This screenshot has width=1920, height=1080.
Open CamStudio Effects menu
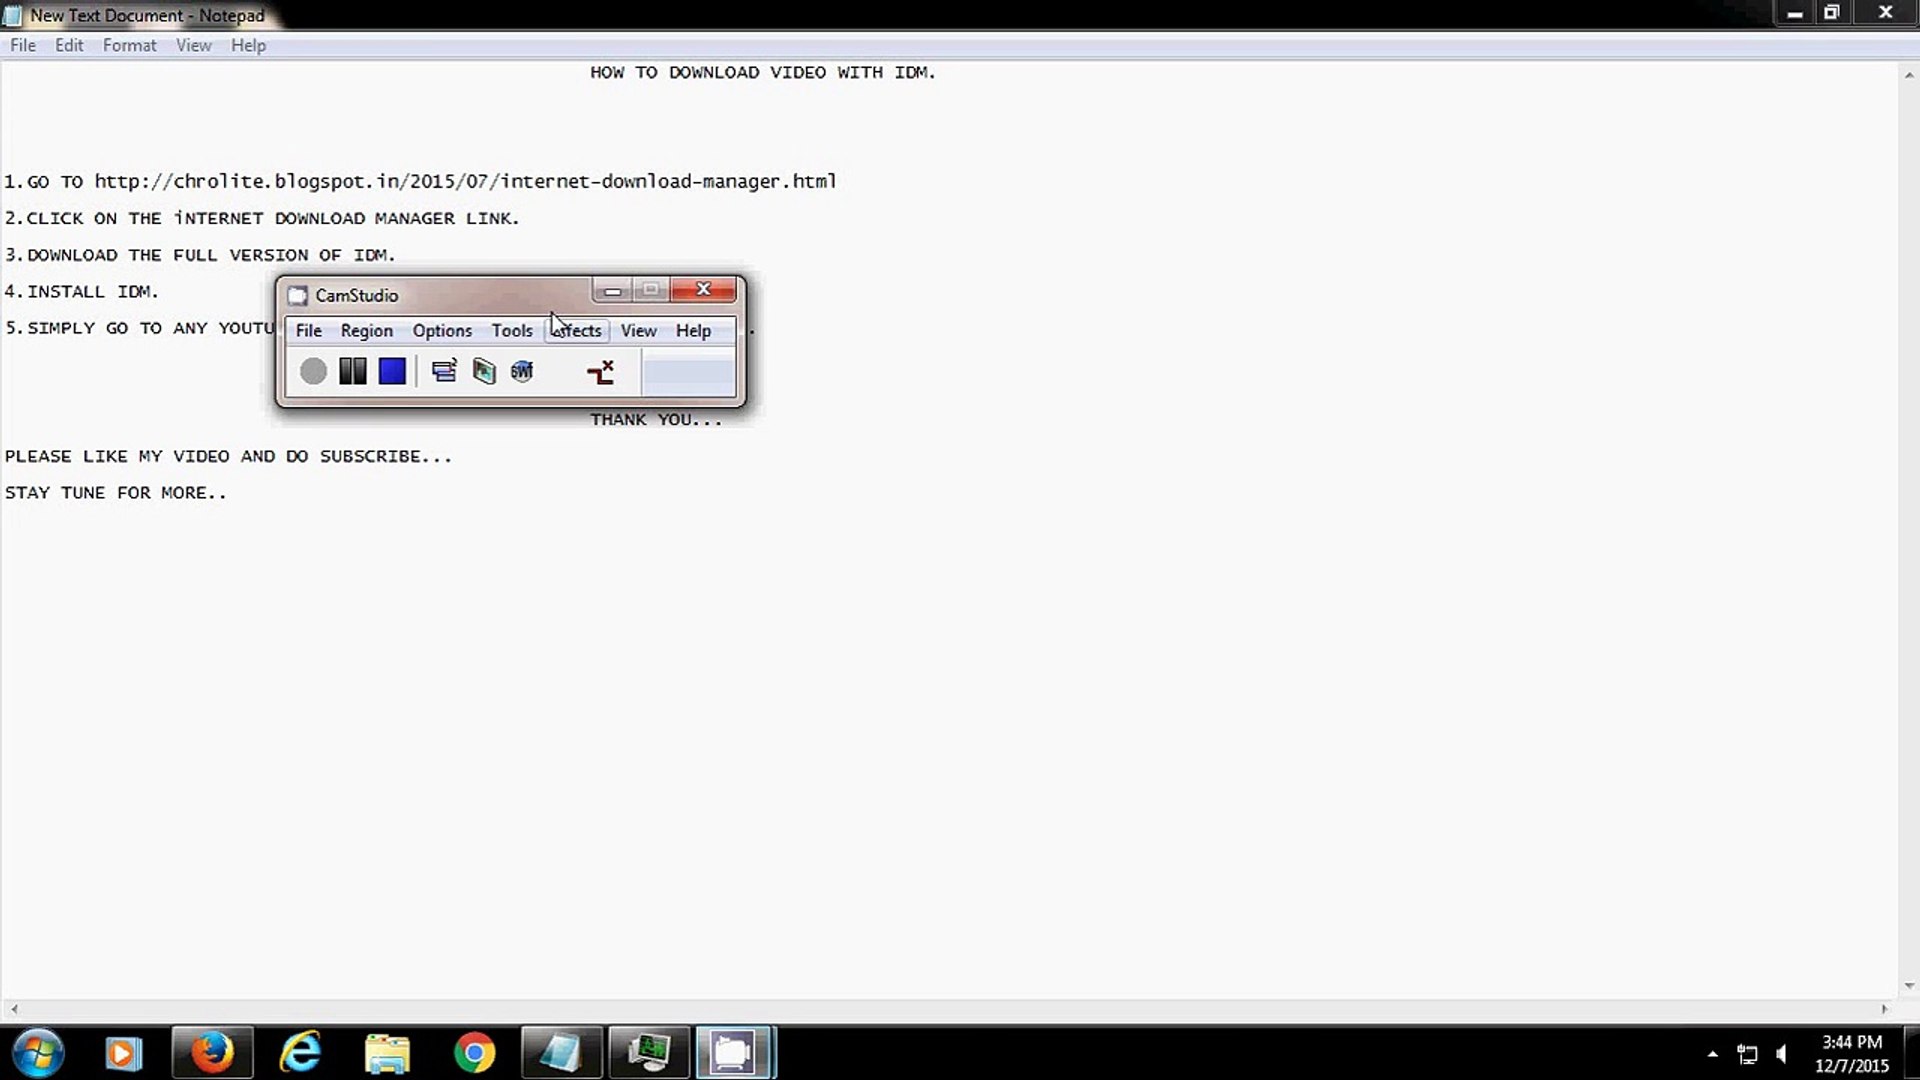578,331
